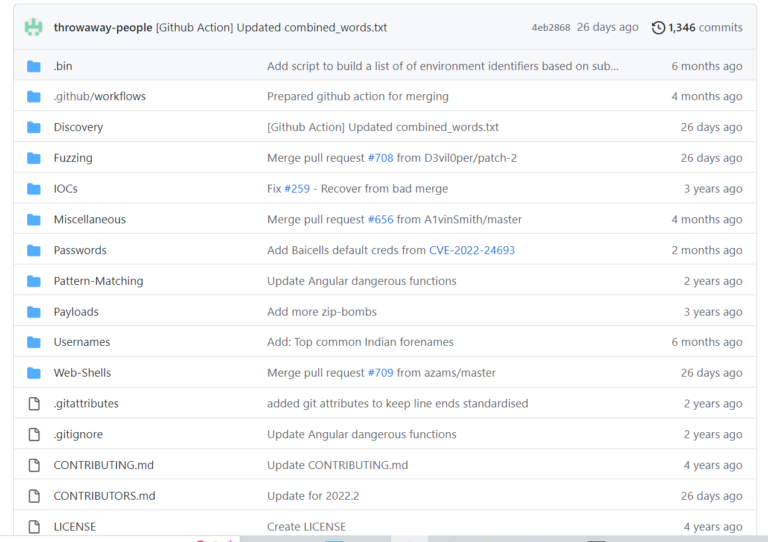Open issue #259 link
The height and width of the screenshot is (542, 768).
click(297, 189)
